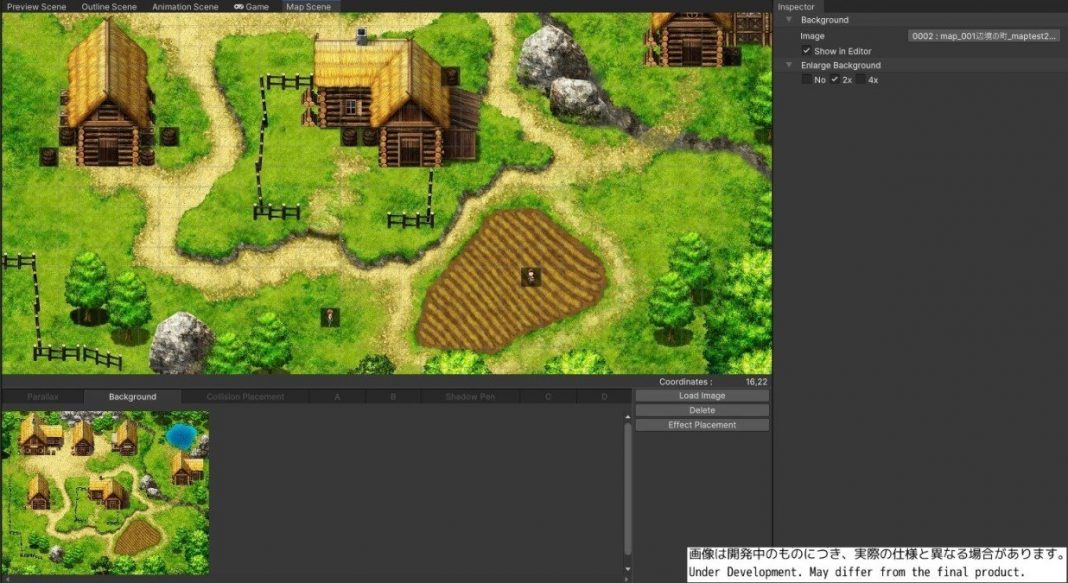Screen dimensions: 1068x583
Task: Toggle the Show in Editor checkbox
Action: point(806,50)
